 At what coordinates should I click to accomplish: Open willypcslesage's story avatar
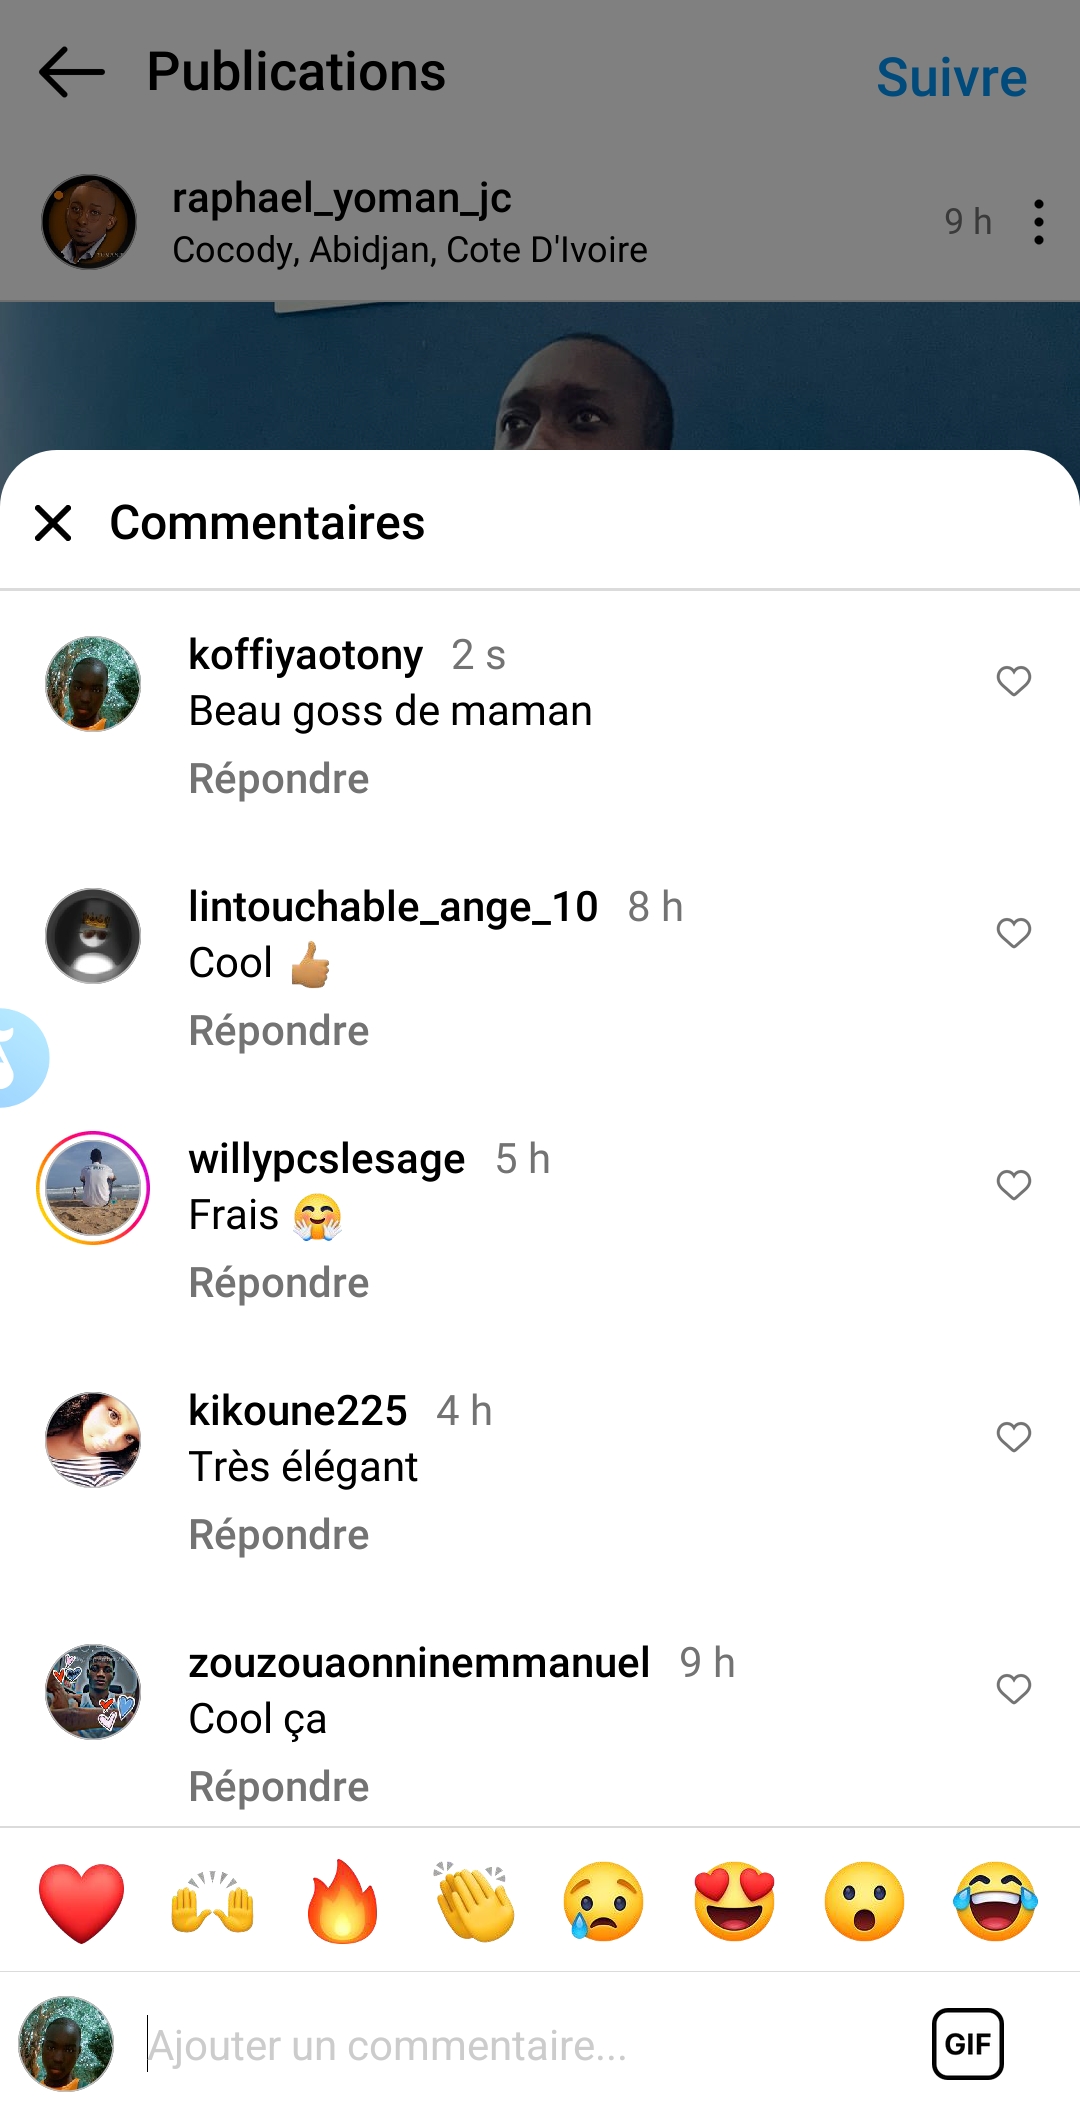pos(93,1188)
